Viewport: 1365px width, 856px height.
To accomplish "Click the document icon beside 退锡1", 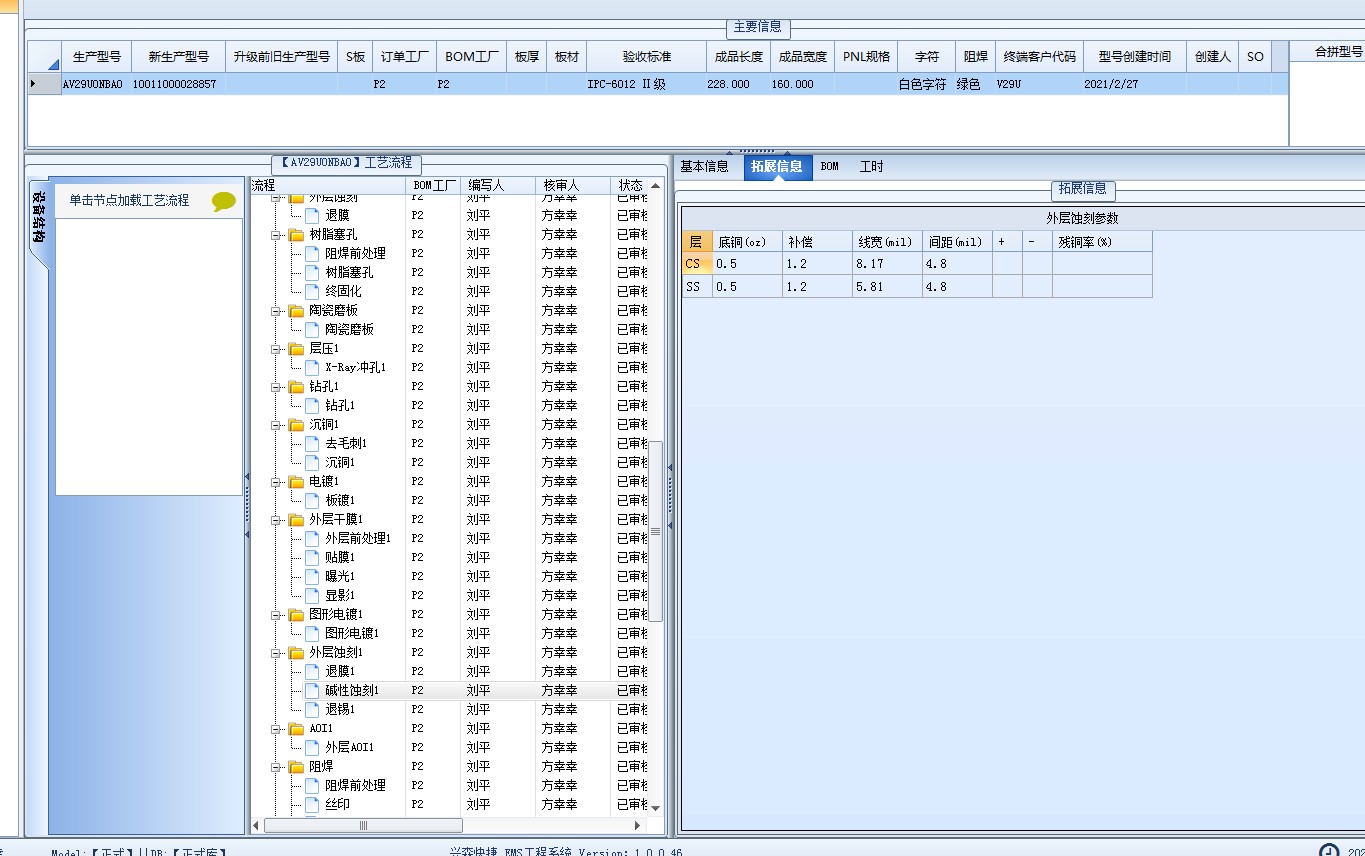I will [312, 709].
